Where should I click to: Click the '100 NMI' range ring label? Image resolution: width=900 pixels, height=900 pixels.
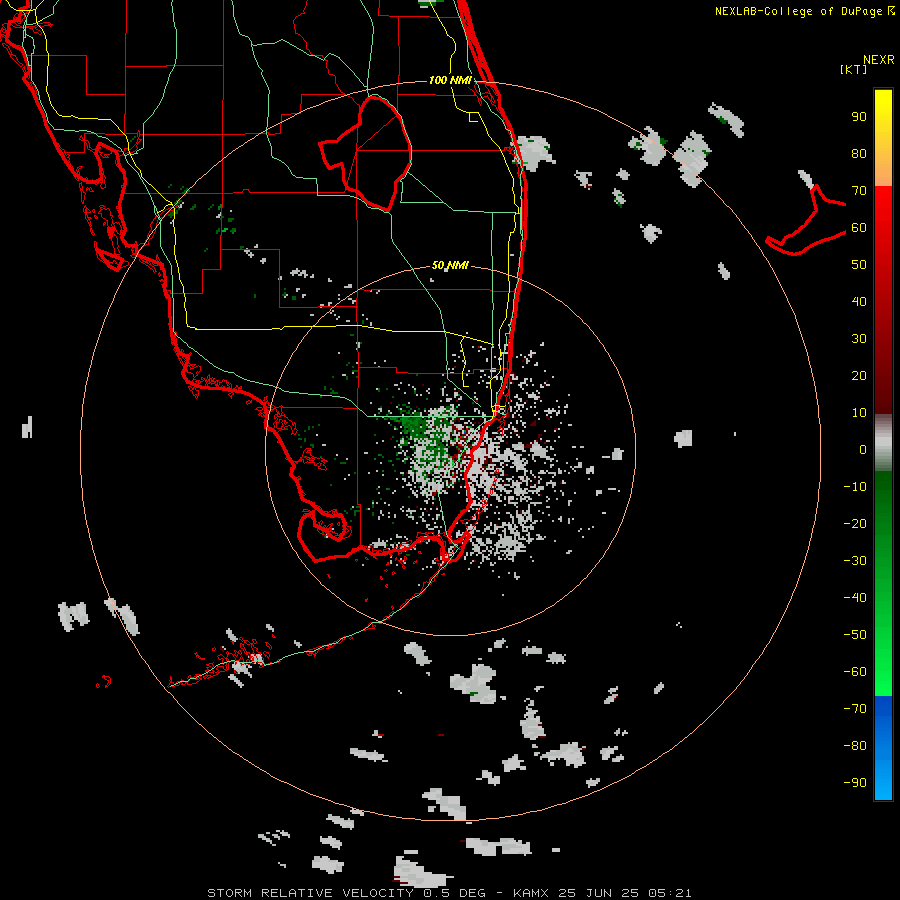[450, 80]
